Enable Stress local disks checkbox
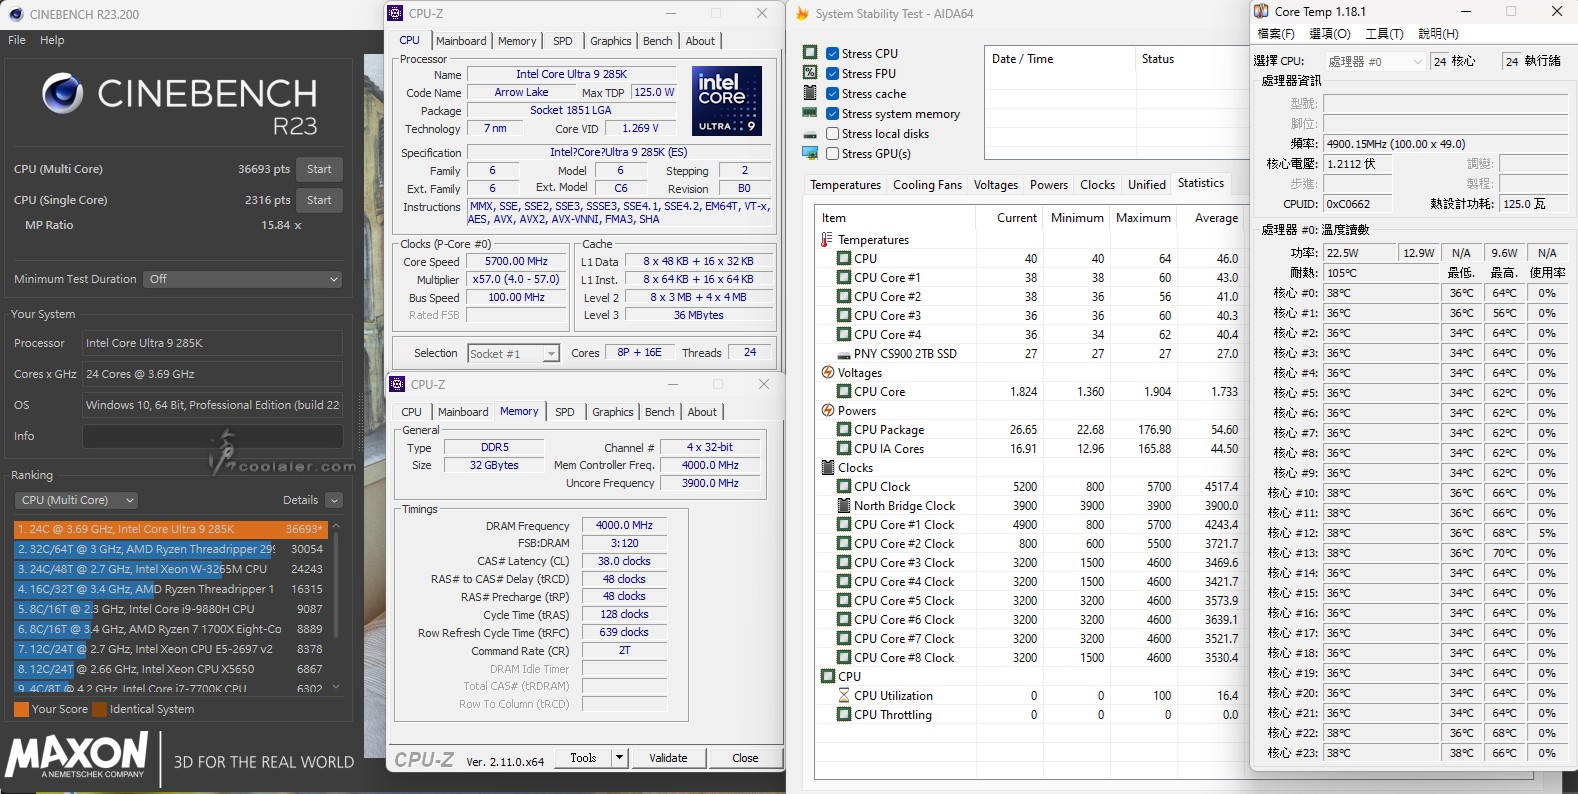Viewport: 1578px width, 794px height. coord(832,133)
